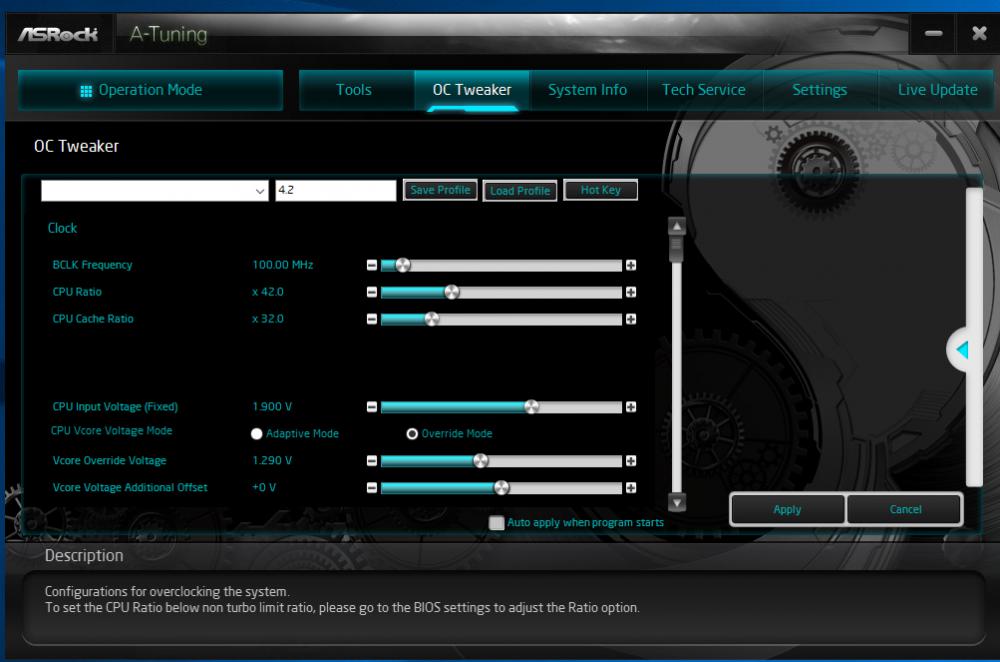
Task: Click the minus icon on CPU Cache Ratio slider
Action: [373, 318]
